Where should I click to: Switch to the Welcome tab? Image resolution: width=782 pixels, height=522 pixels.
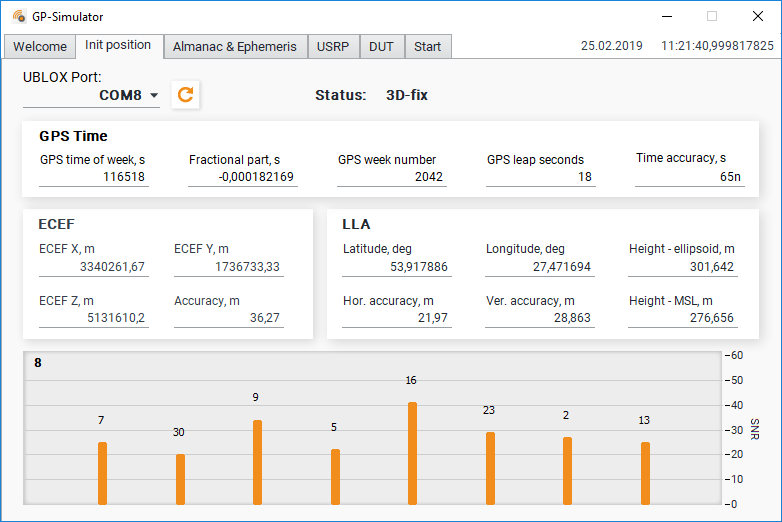[x=40, y=46]
